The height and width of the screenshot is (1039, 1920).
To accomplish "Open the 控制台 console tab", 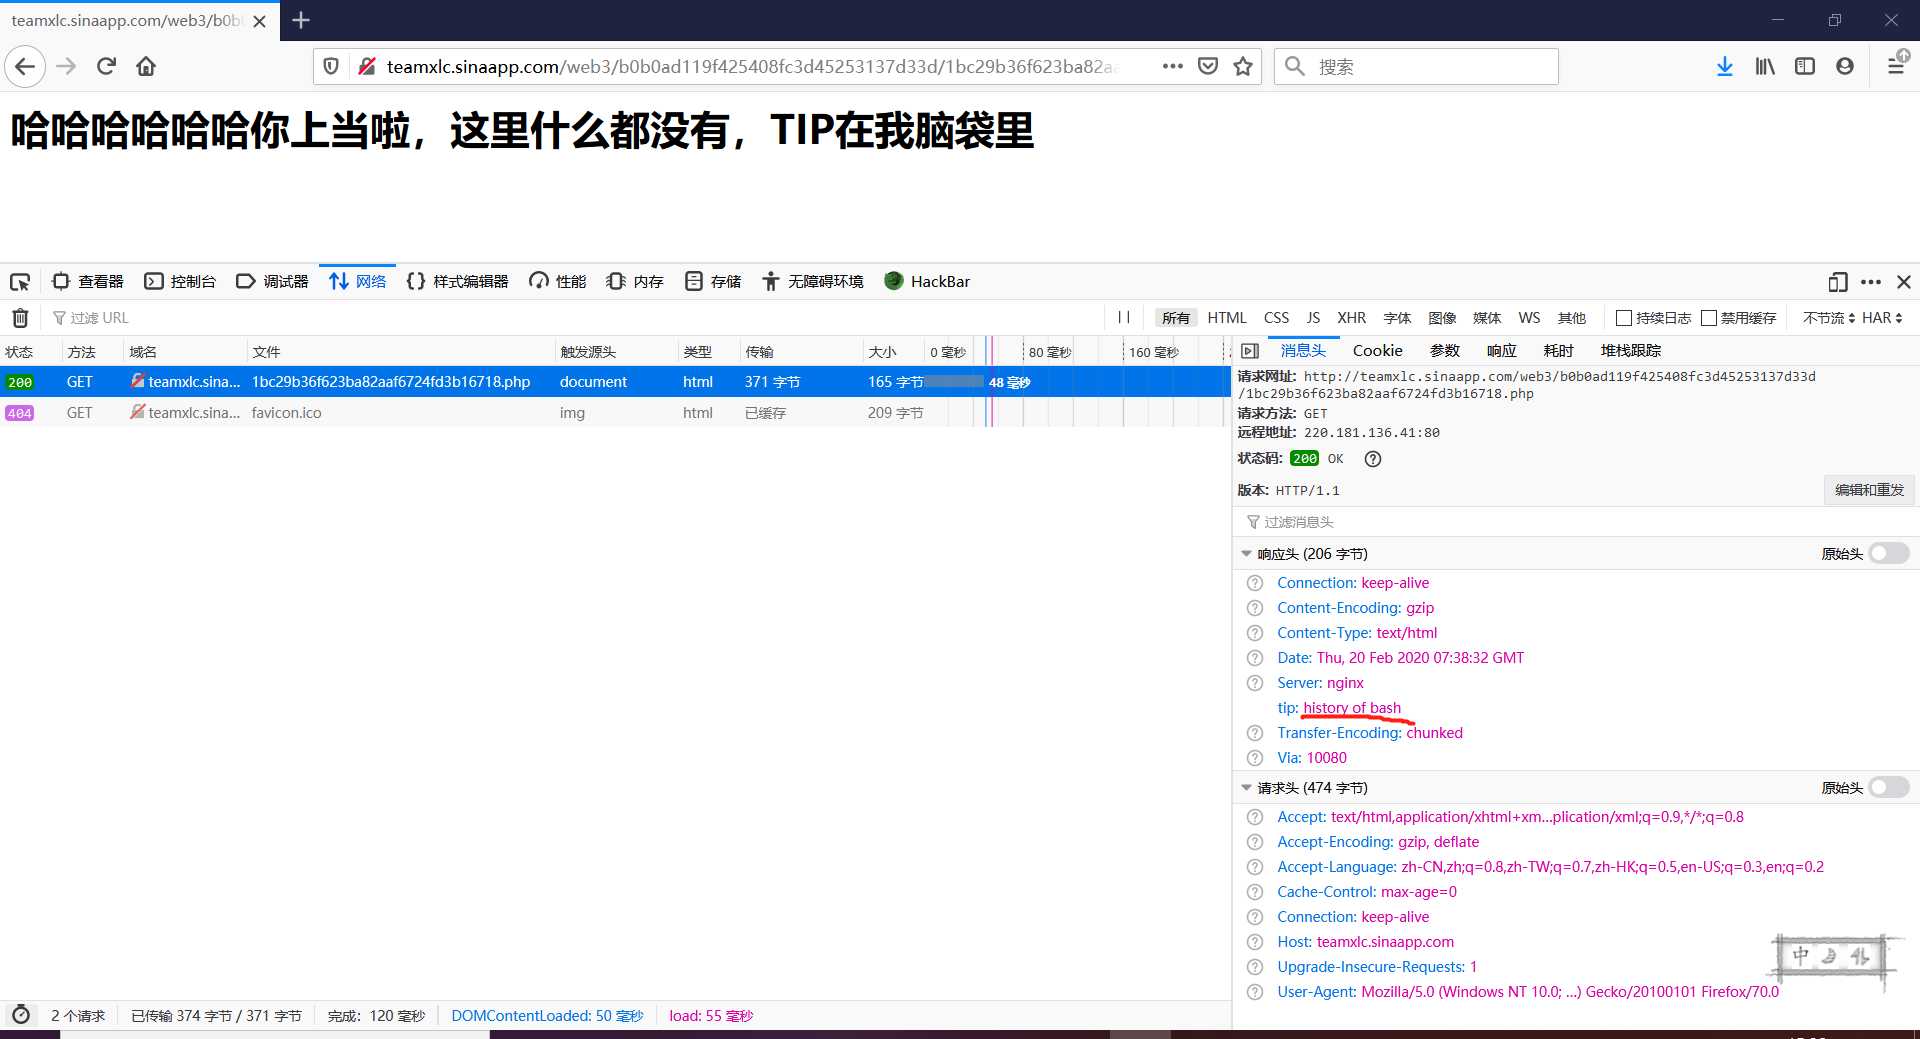I will tap(180, 282).
